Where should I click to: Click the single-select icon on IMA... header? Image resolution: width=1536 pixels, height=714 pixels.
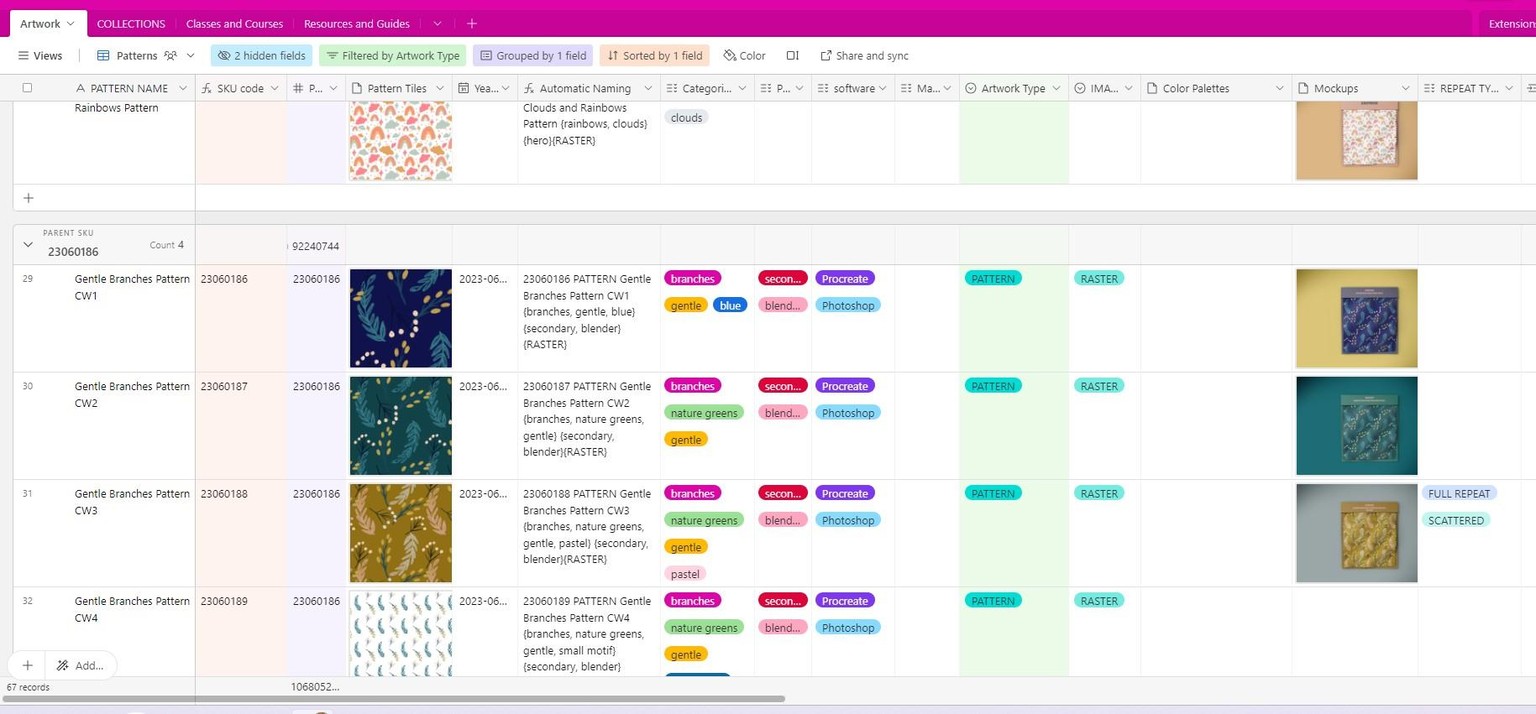(x=1080, y=88)
